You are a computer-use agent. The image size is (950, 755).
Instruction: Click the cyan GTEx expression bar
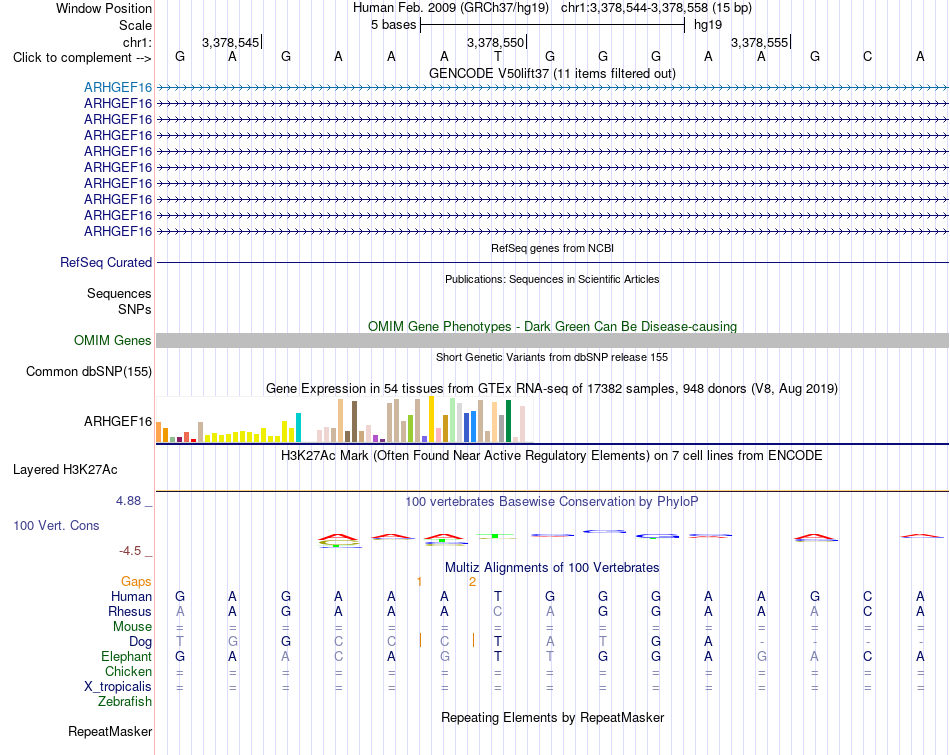298,427
